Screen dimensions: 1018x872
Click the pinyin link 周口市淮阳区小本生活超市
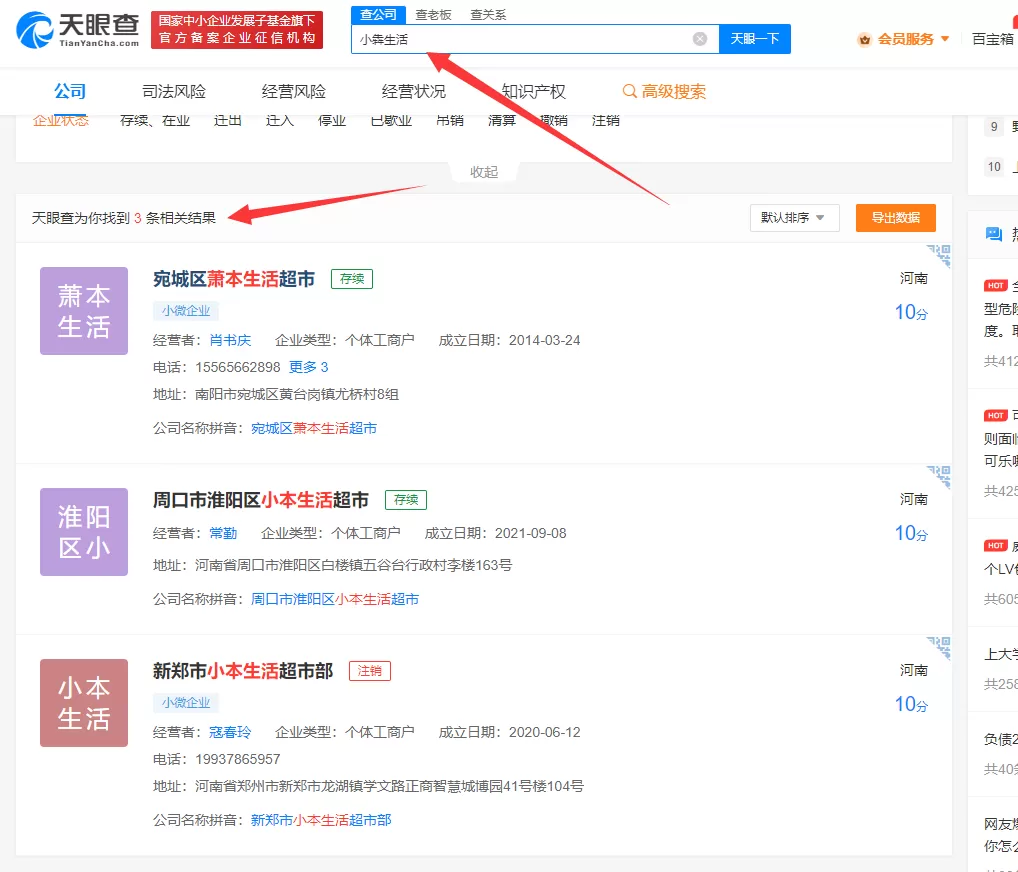[335, 599]
